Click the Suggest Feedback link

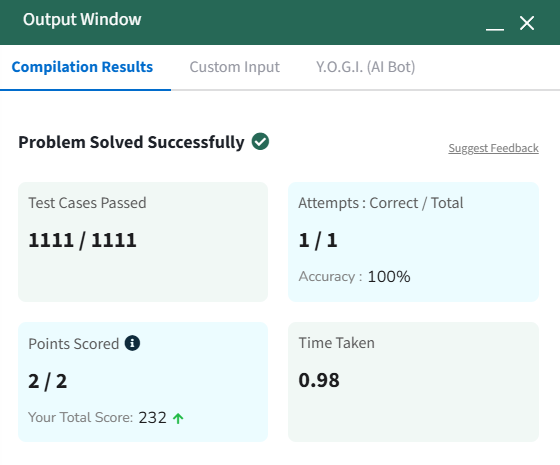pos(494,148)
